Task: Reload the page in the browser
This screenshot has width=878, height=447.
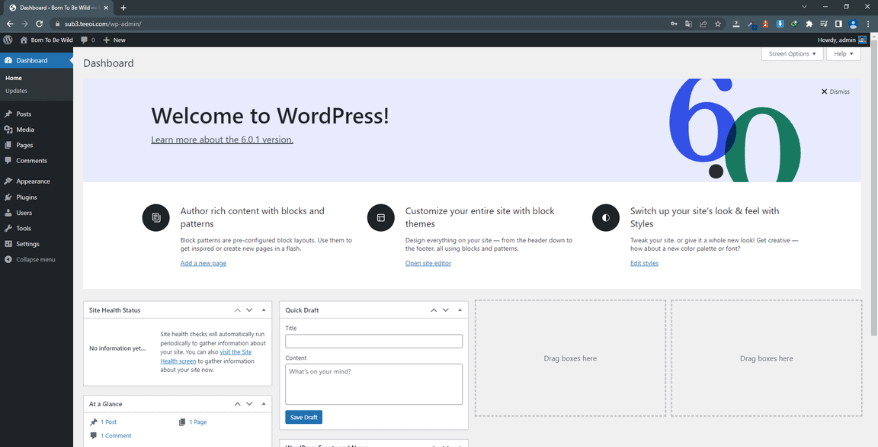Action: click(39, 24)
